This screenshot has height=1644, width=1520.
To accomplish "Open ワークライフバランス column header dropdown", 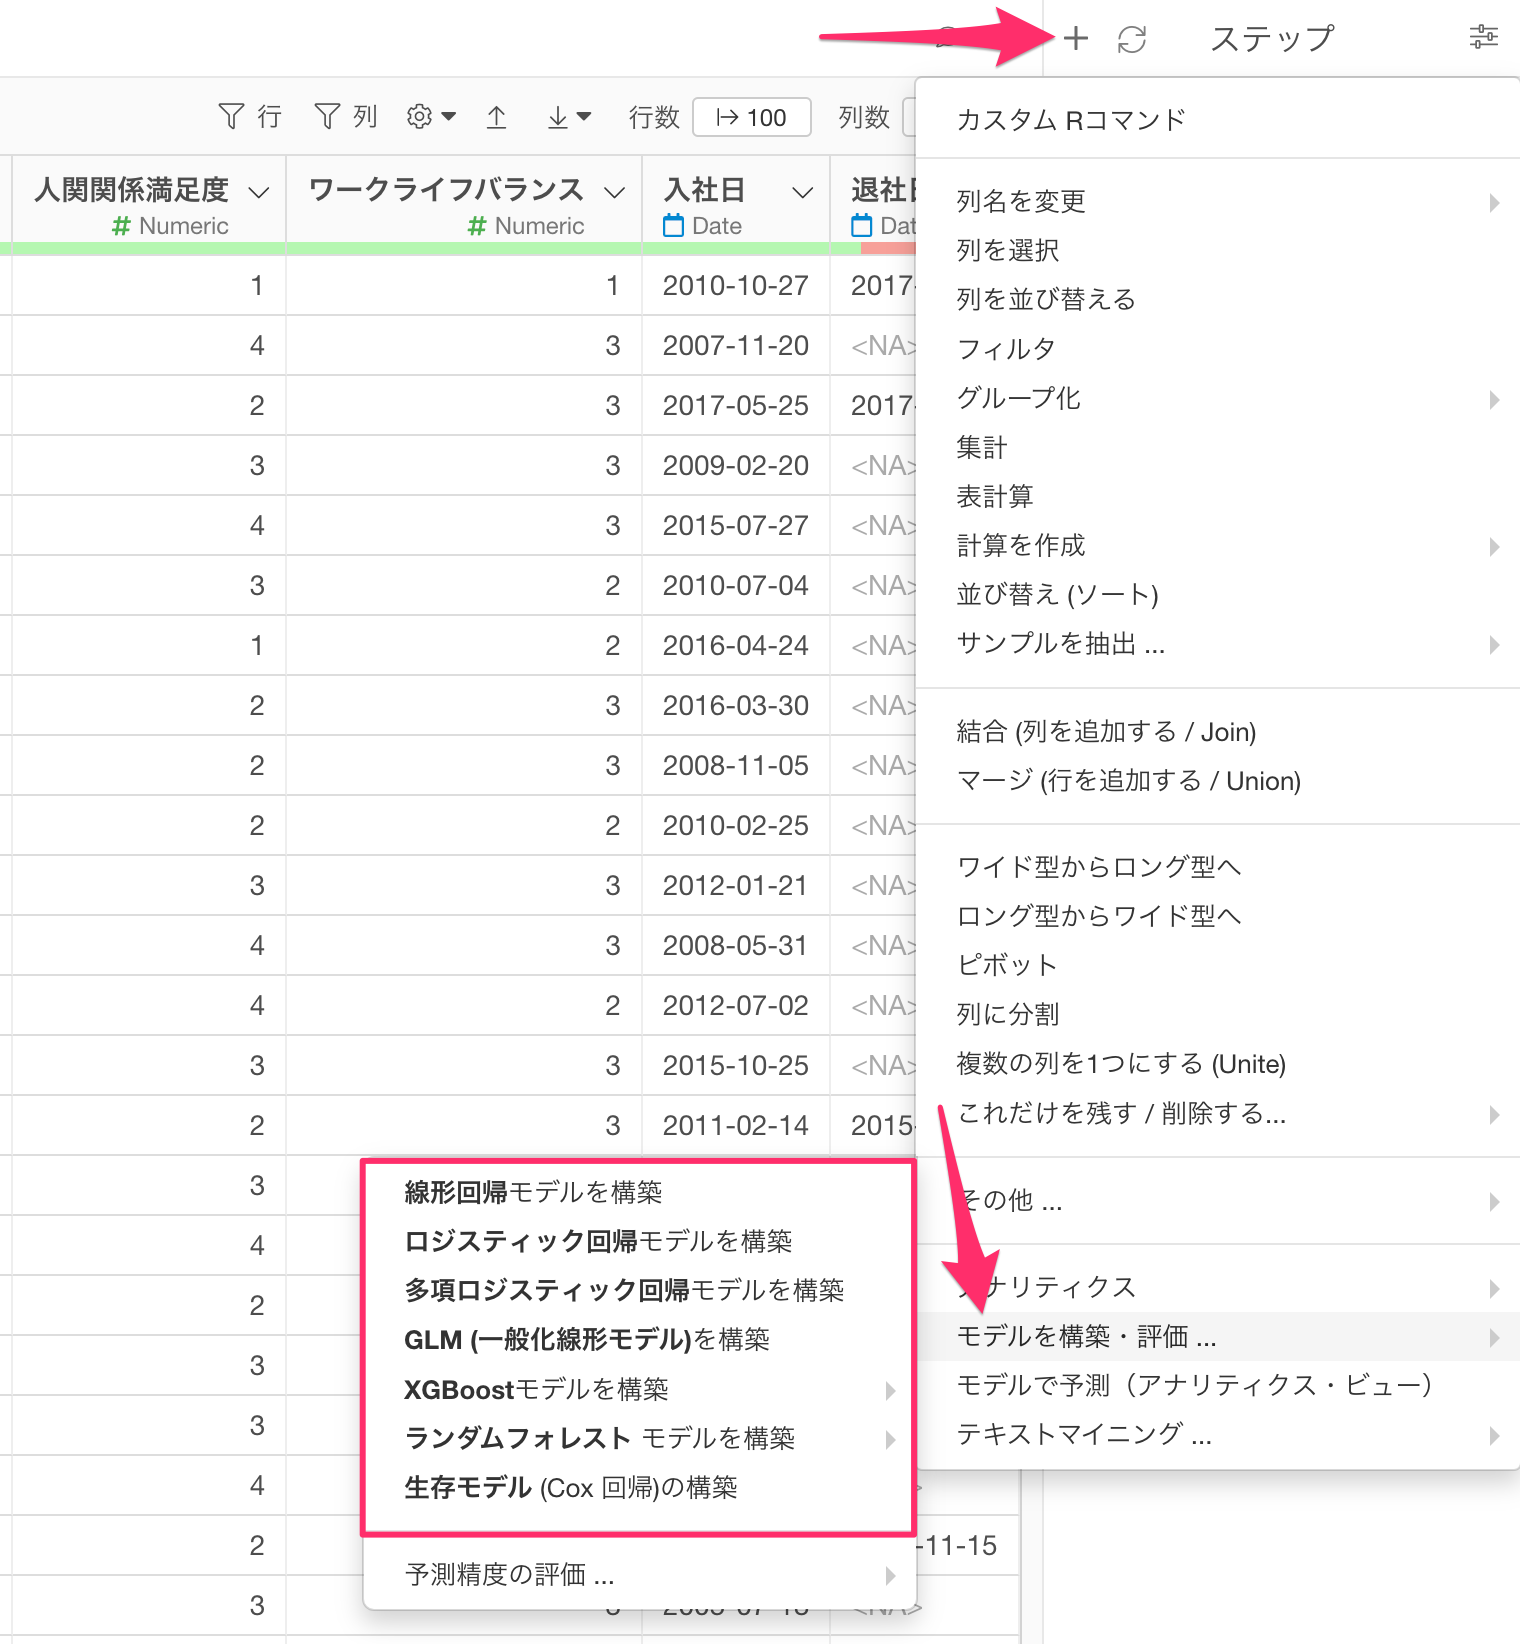I will (x=615, y=192).
